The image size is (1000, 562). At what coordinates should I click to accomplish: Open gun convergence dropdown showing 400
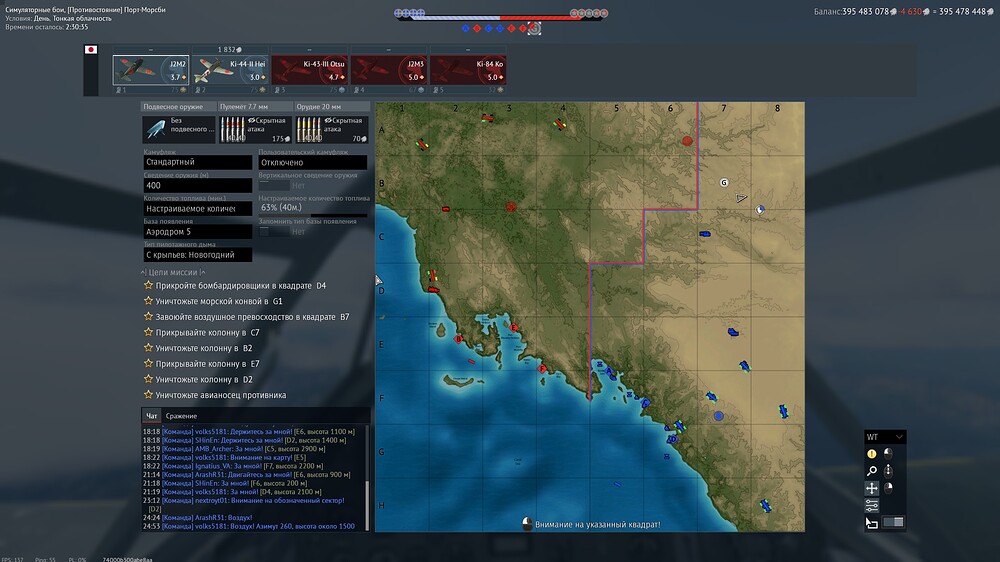[198, 185]
